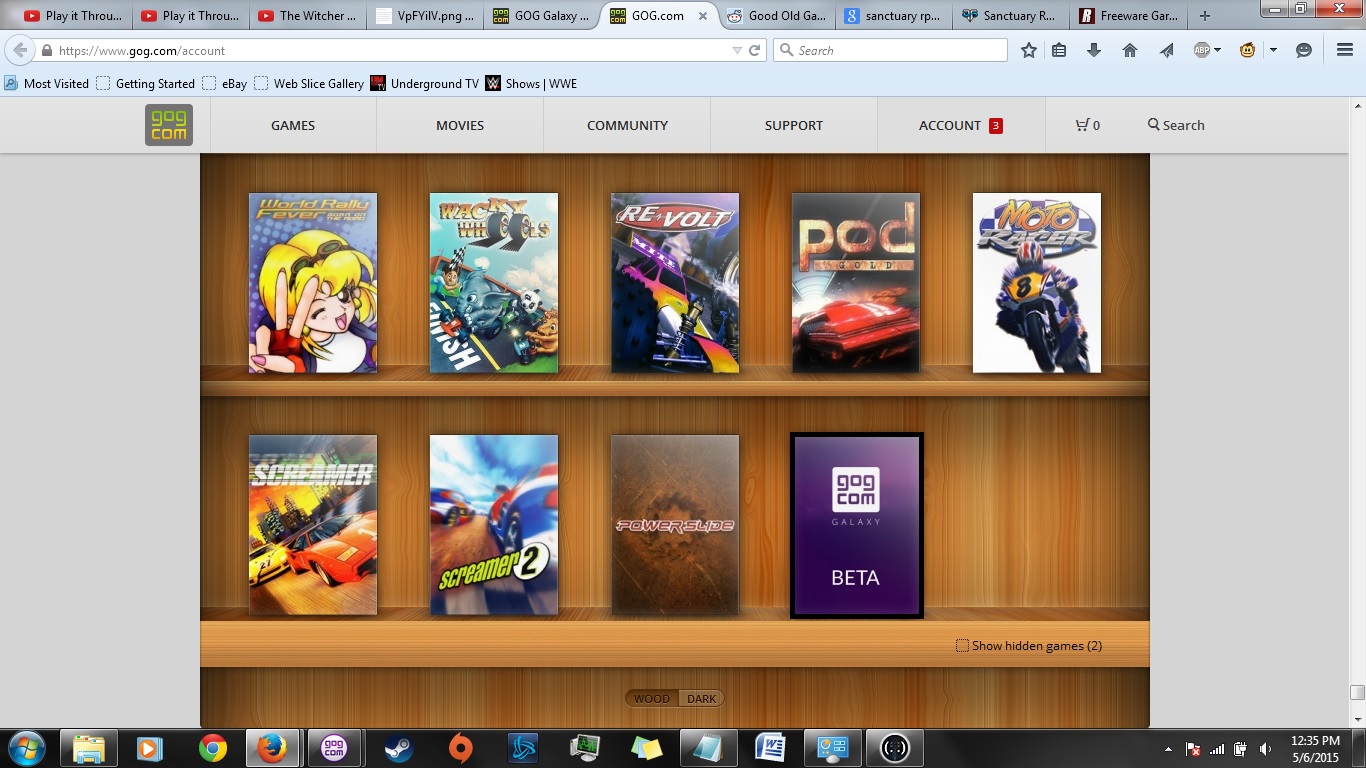Open GOG Galaxy from the taskbar
This screenshot has height=768, width=1366.
[x=334, y=748]
